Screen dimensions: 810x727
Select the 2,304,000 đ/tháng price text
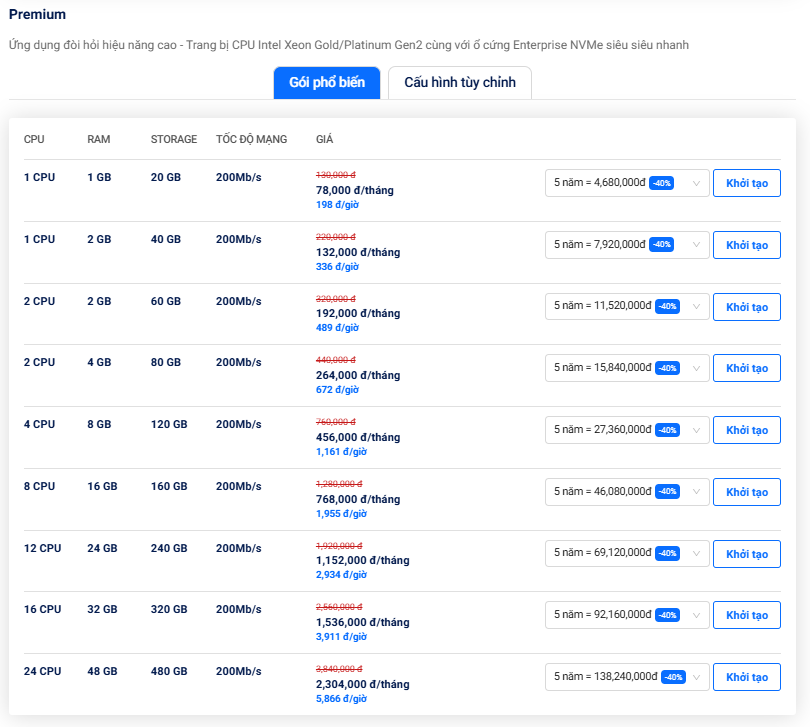pyautogui.click(x=363, y=684)
